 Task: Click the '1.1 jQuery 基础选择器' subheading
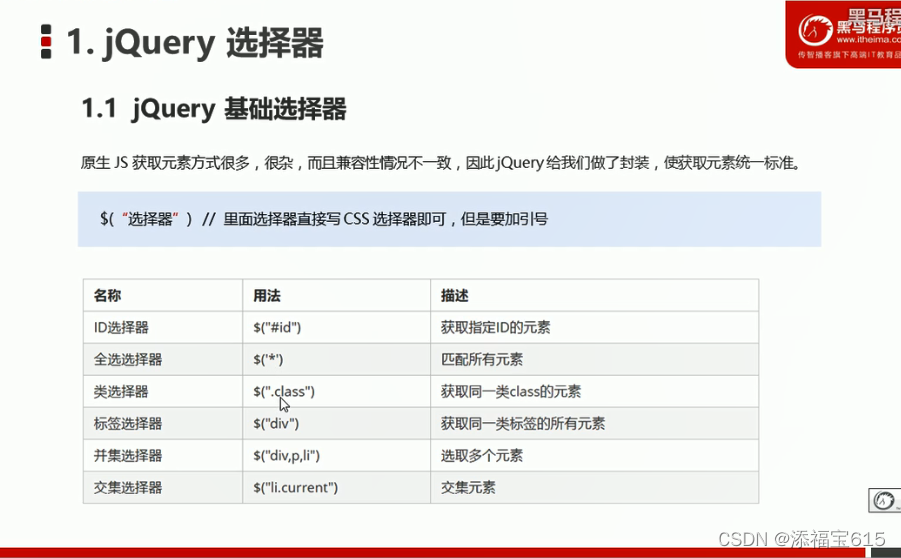(214, 109)
